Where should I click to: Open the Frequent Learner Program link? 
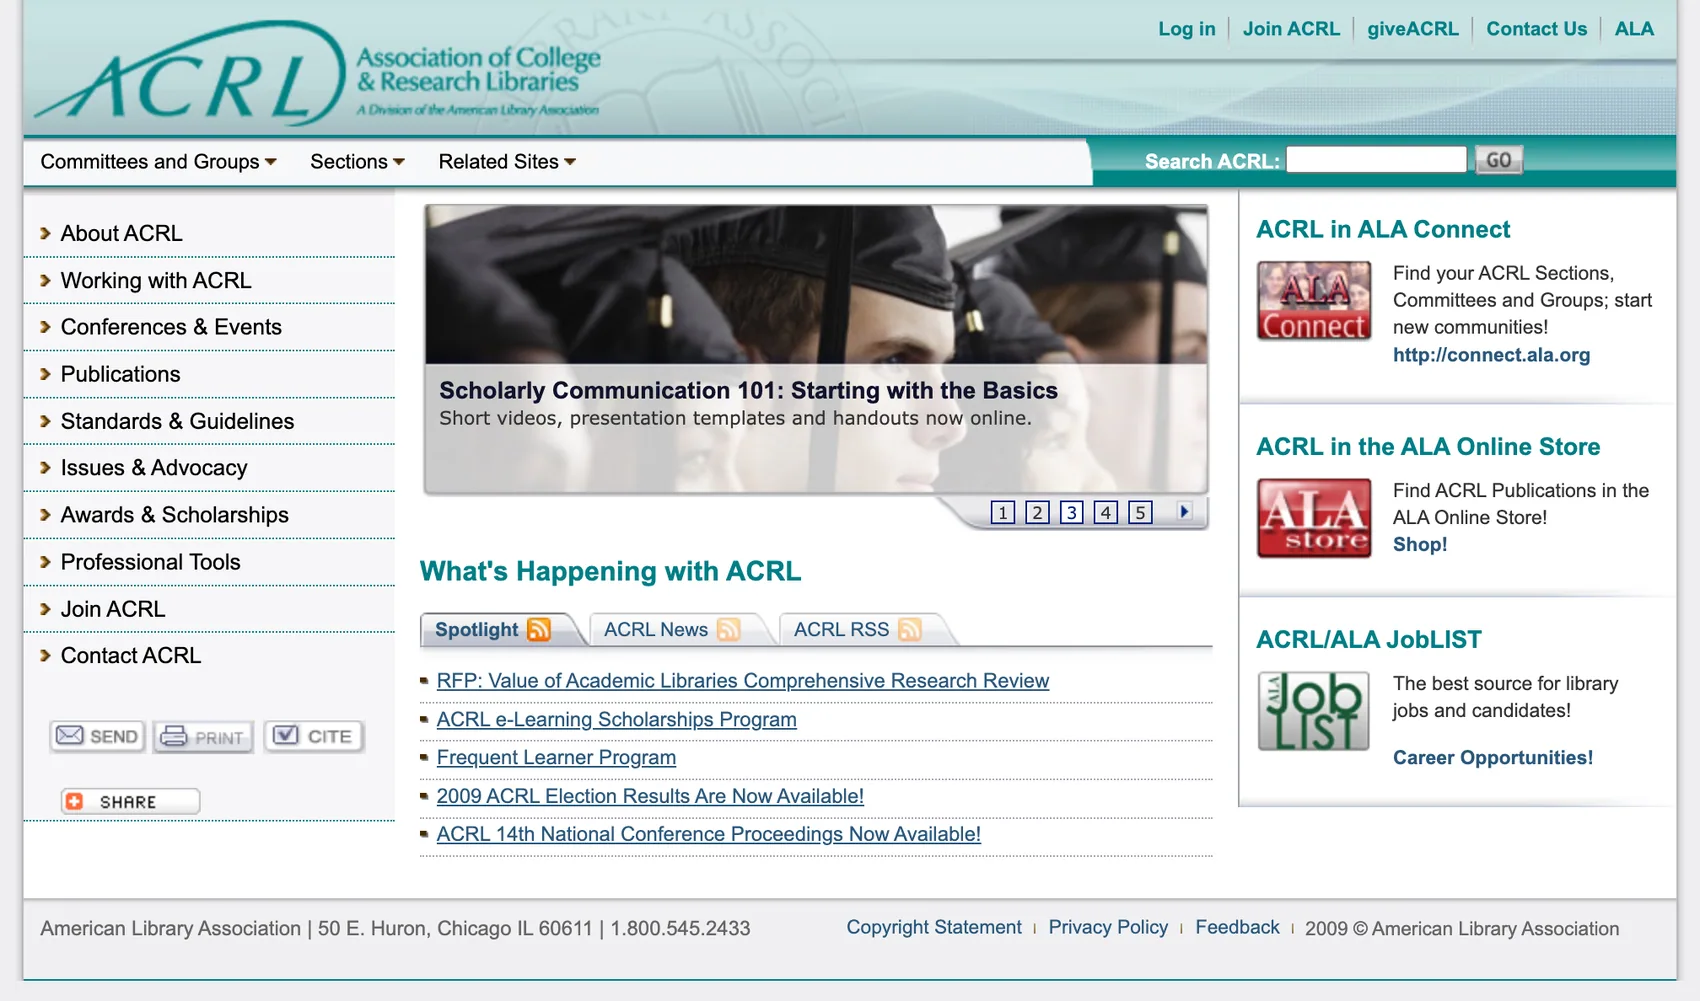pos(556,757)
